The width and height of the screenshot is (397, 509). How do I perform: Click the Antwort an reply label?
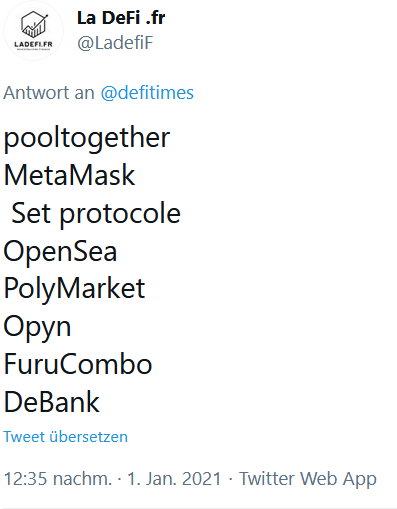(x=49, y=93)
